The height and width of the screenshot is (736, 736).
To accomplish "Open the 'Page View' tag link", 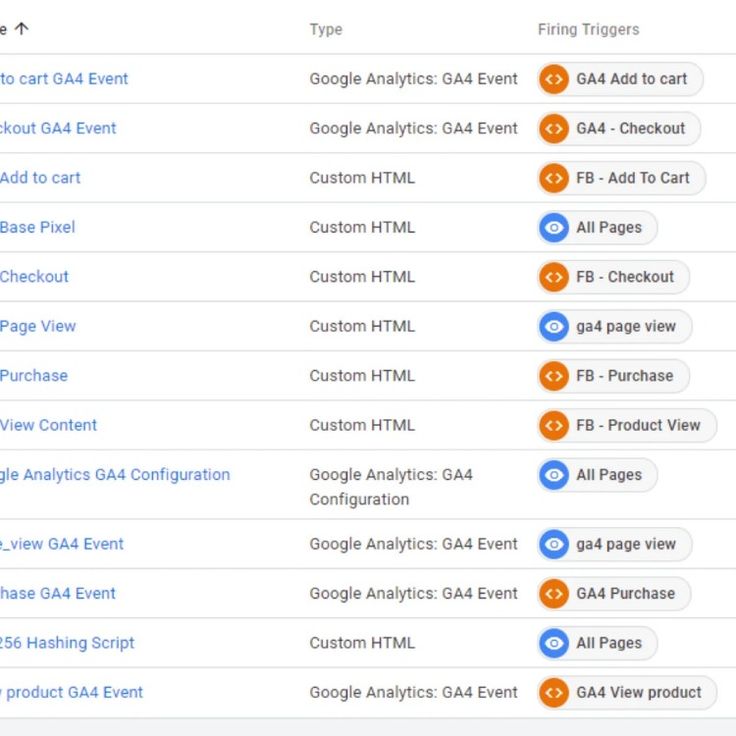I will (x=38, y=326).
